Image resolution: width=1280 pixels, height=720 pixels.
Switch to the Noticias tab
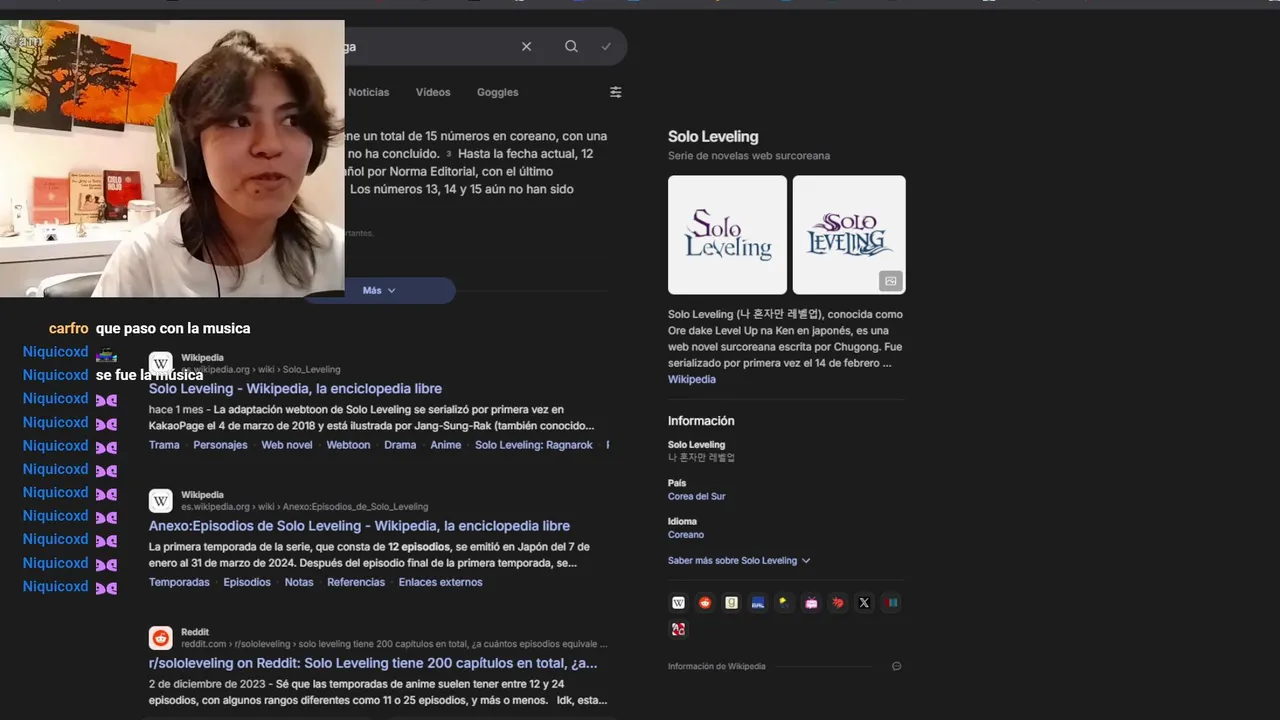click(x=369, y=92)
